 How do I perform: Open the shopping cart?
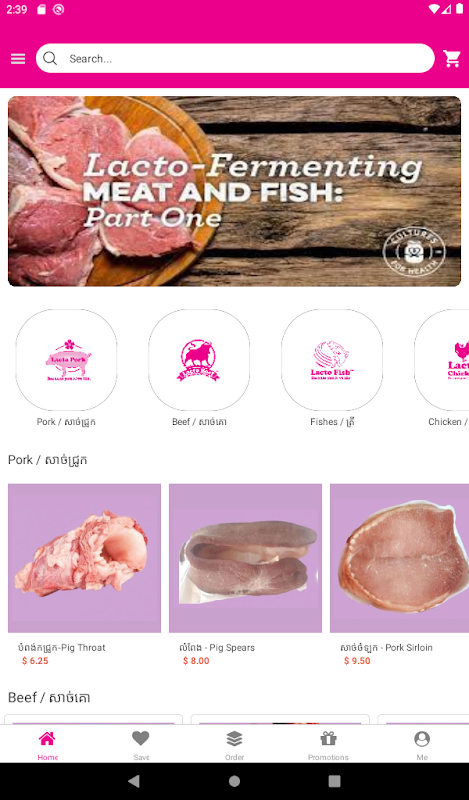[x=452, y=59]
